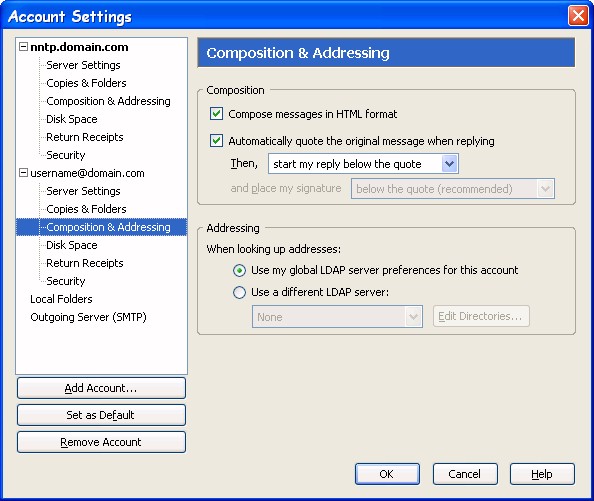Viewport: 594px width, 501px height.
Task: Open the Help button
Action: (x=542, y=474)
